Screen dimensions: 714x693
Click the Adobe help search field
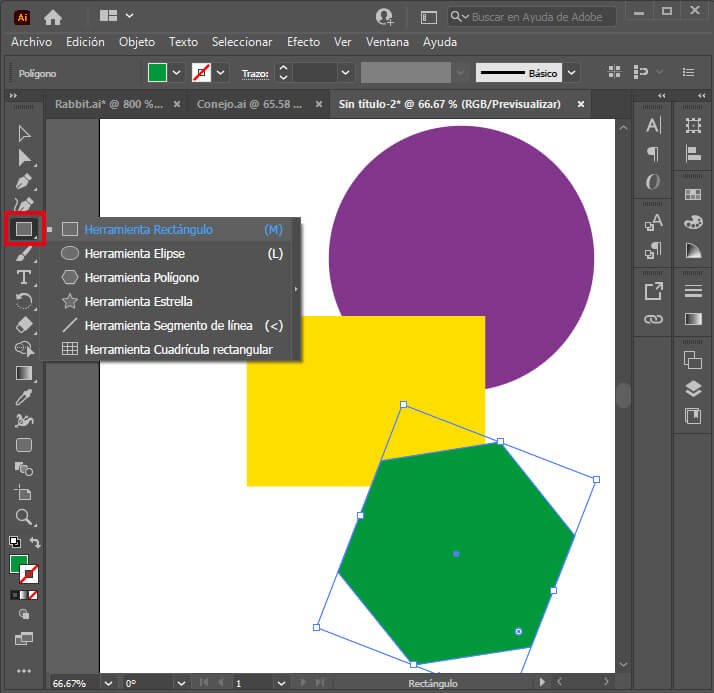pyautogui.click(x=532, y=17)
